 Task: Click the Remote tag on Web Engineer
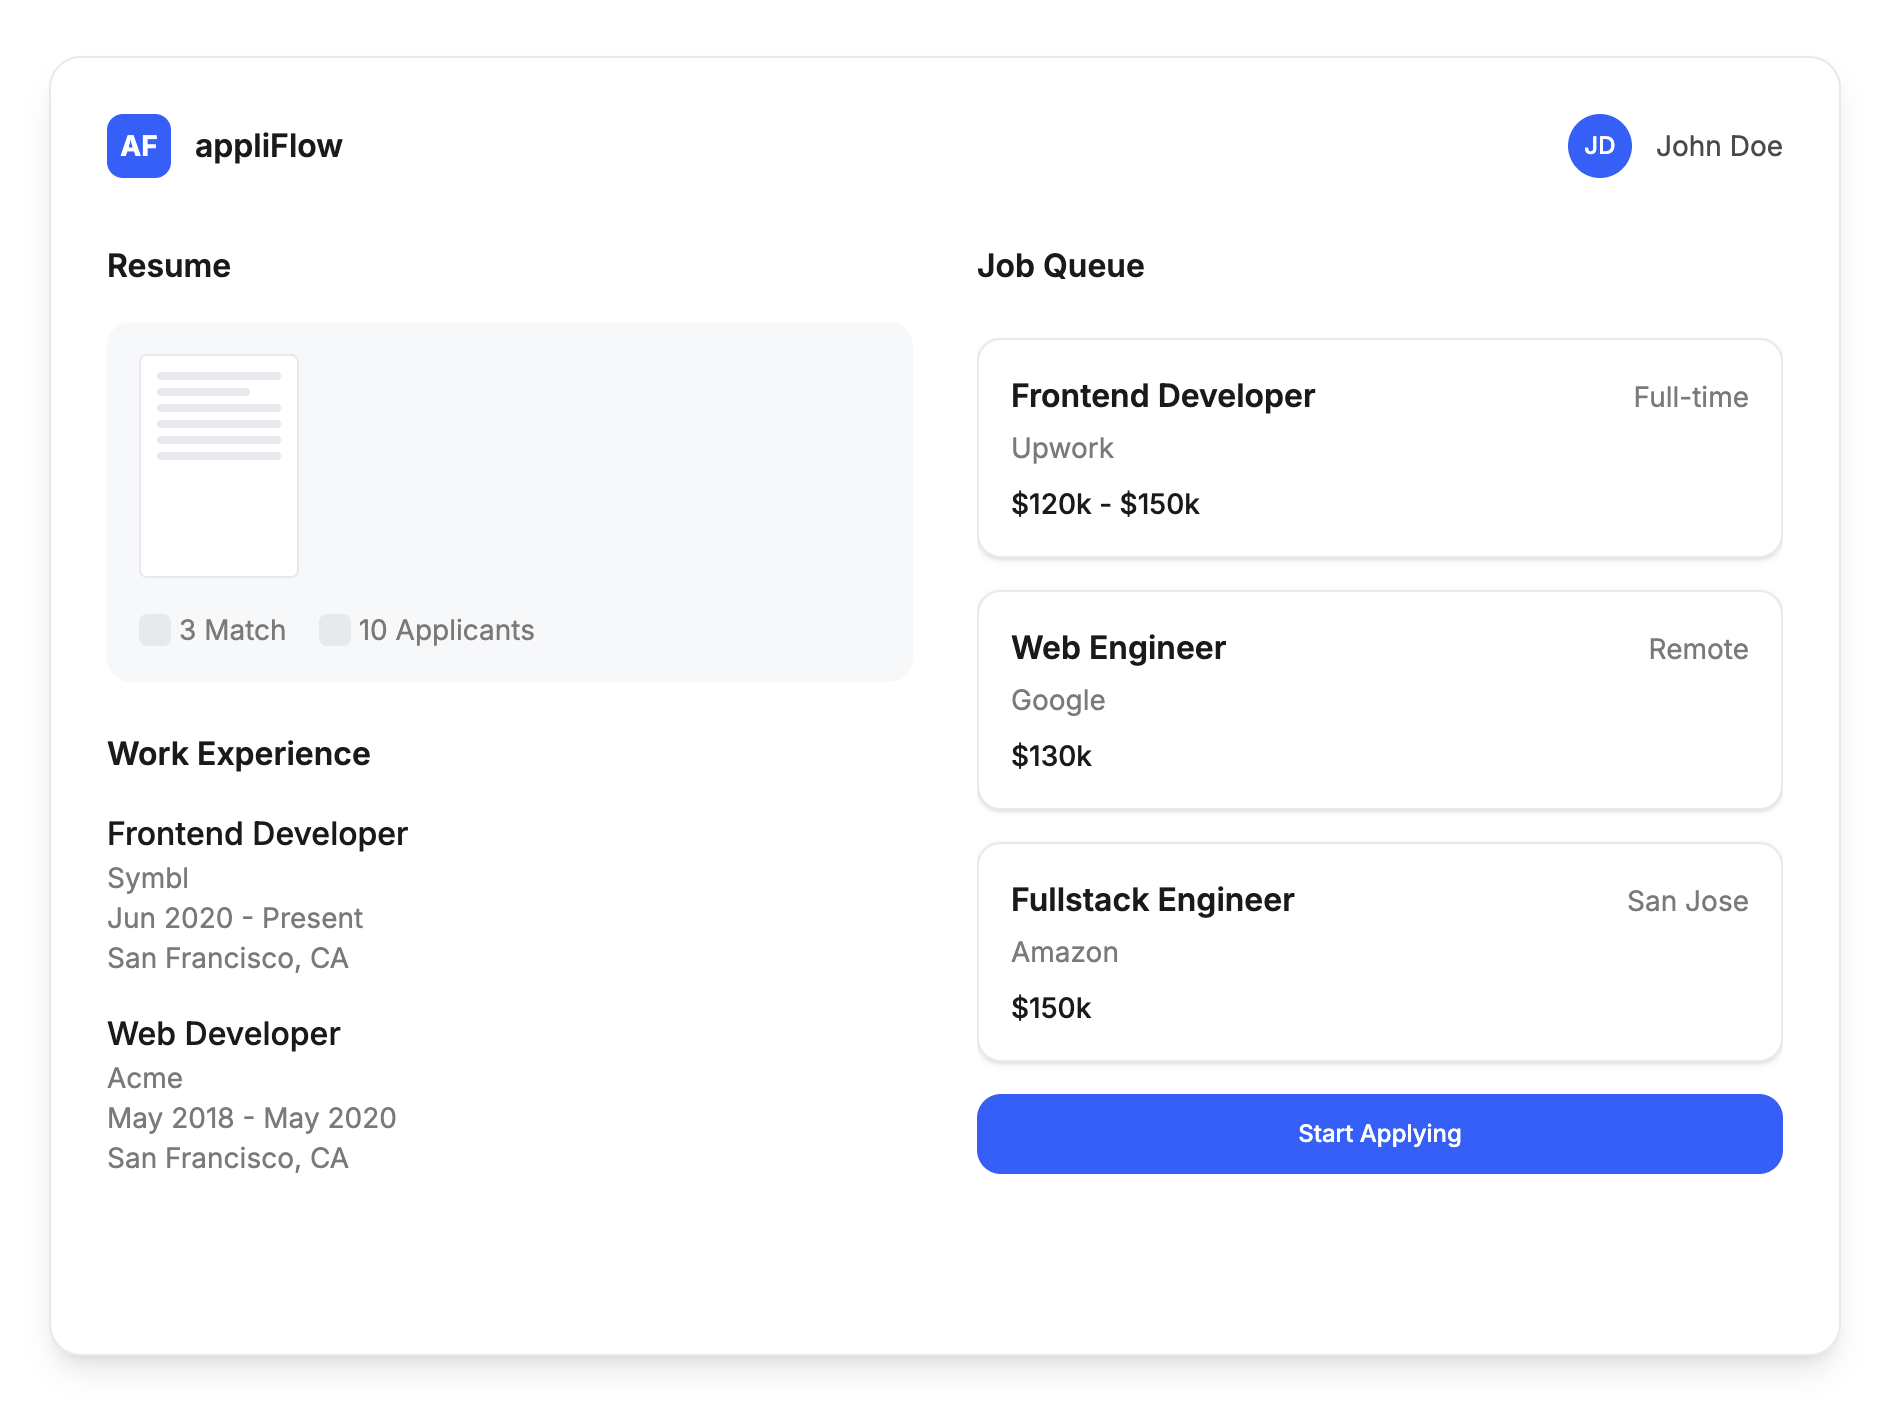[x=1698, y=649]
